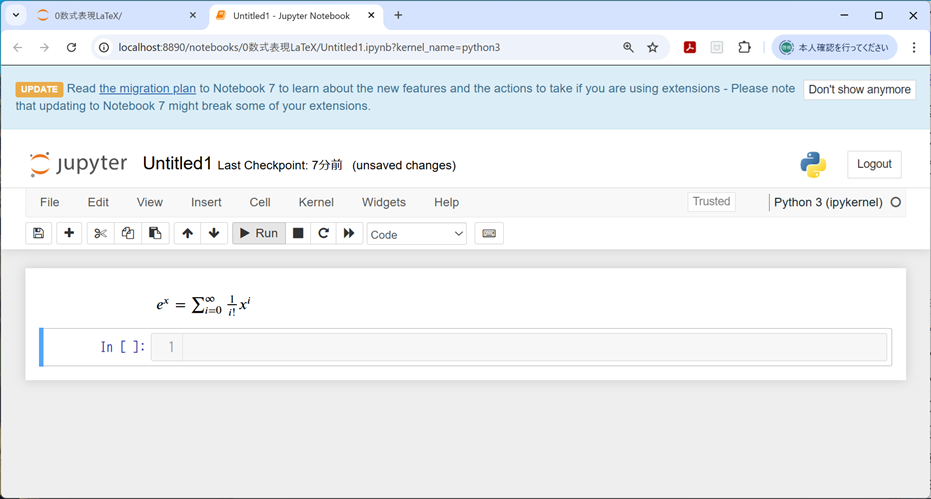The width and height of the screenshot is (931, 499).
Task: Click the In [ ]: cell prompt
Action: point(123,347)
